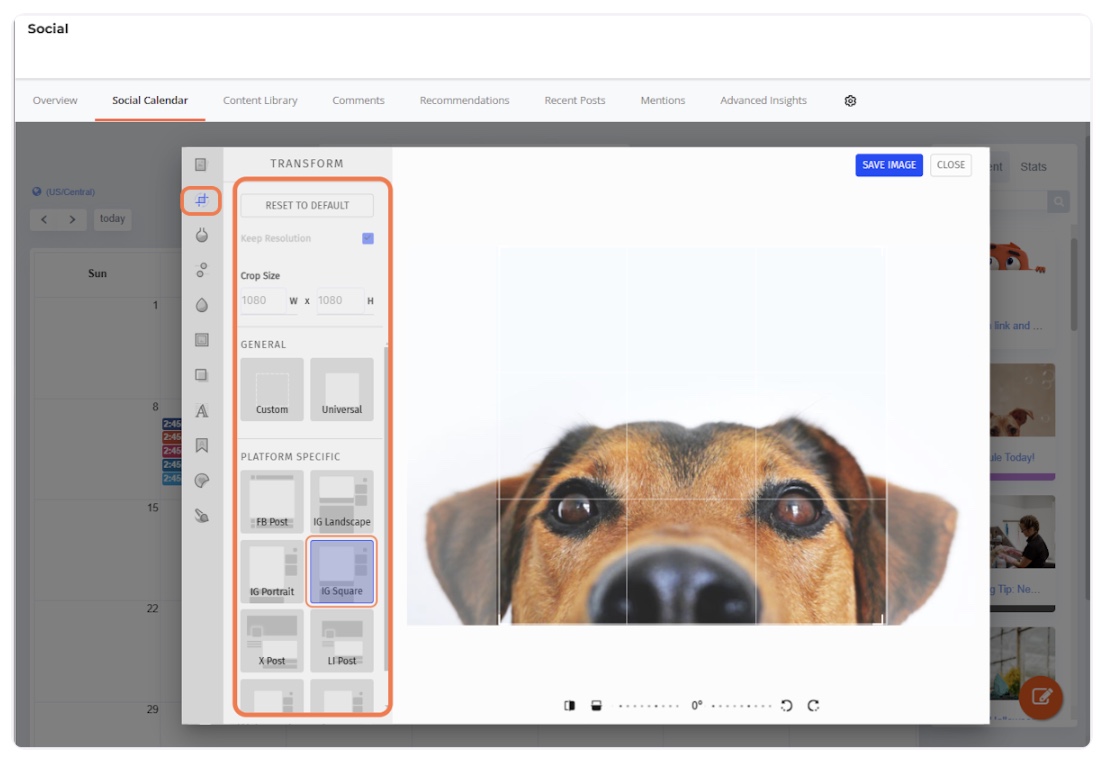The width and height of the screenshot is (1104, 760).
Task: Click the dog crop preview image
Action: [691, 435]
